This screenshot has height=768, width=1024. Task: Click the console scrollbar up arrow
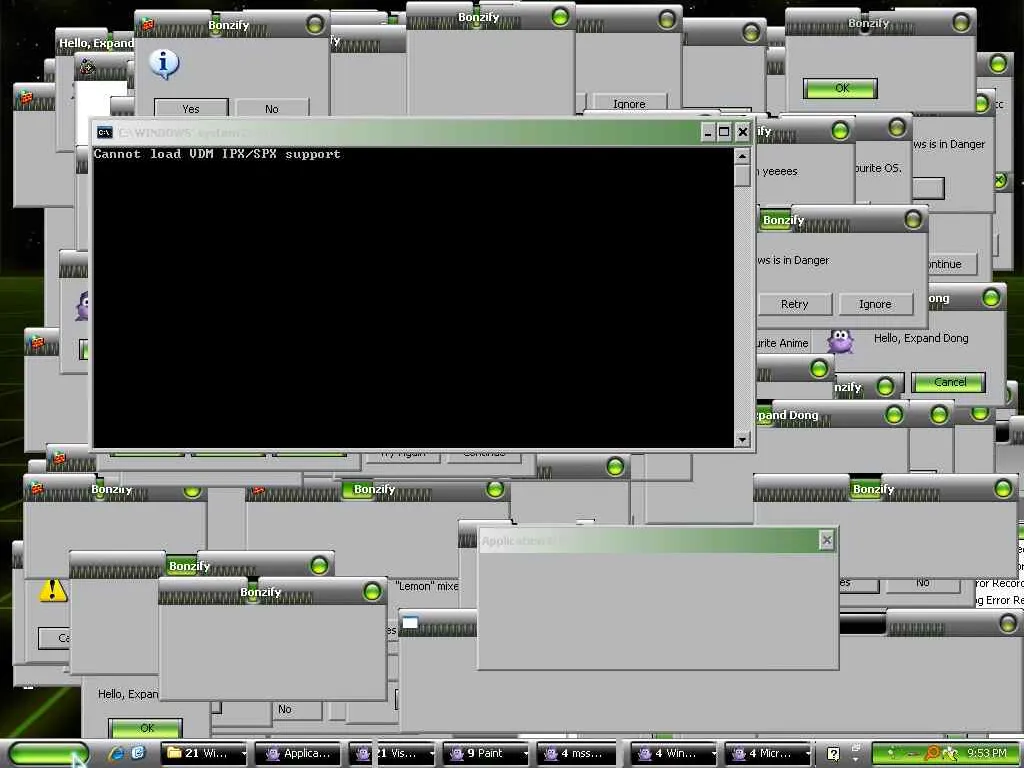[742, 156]
